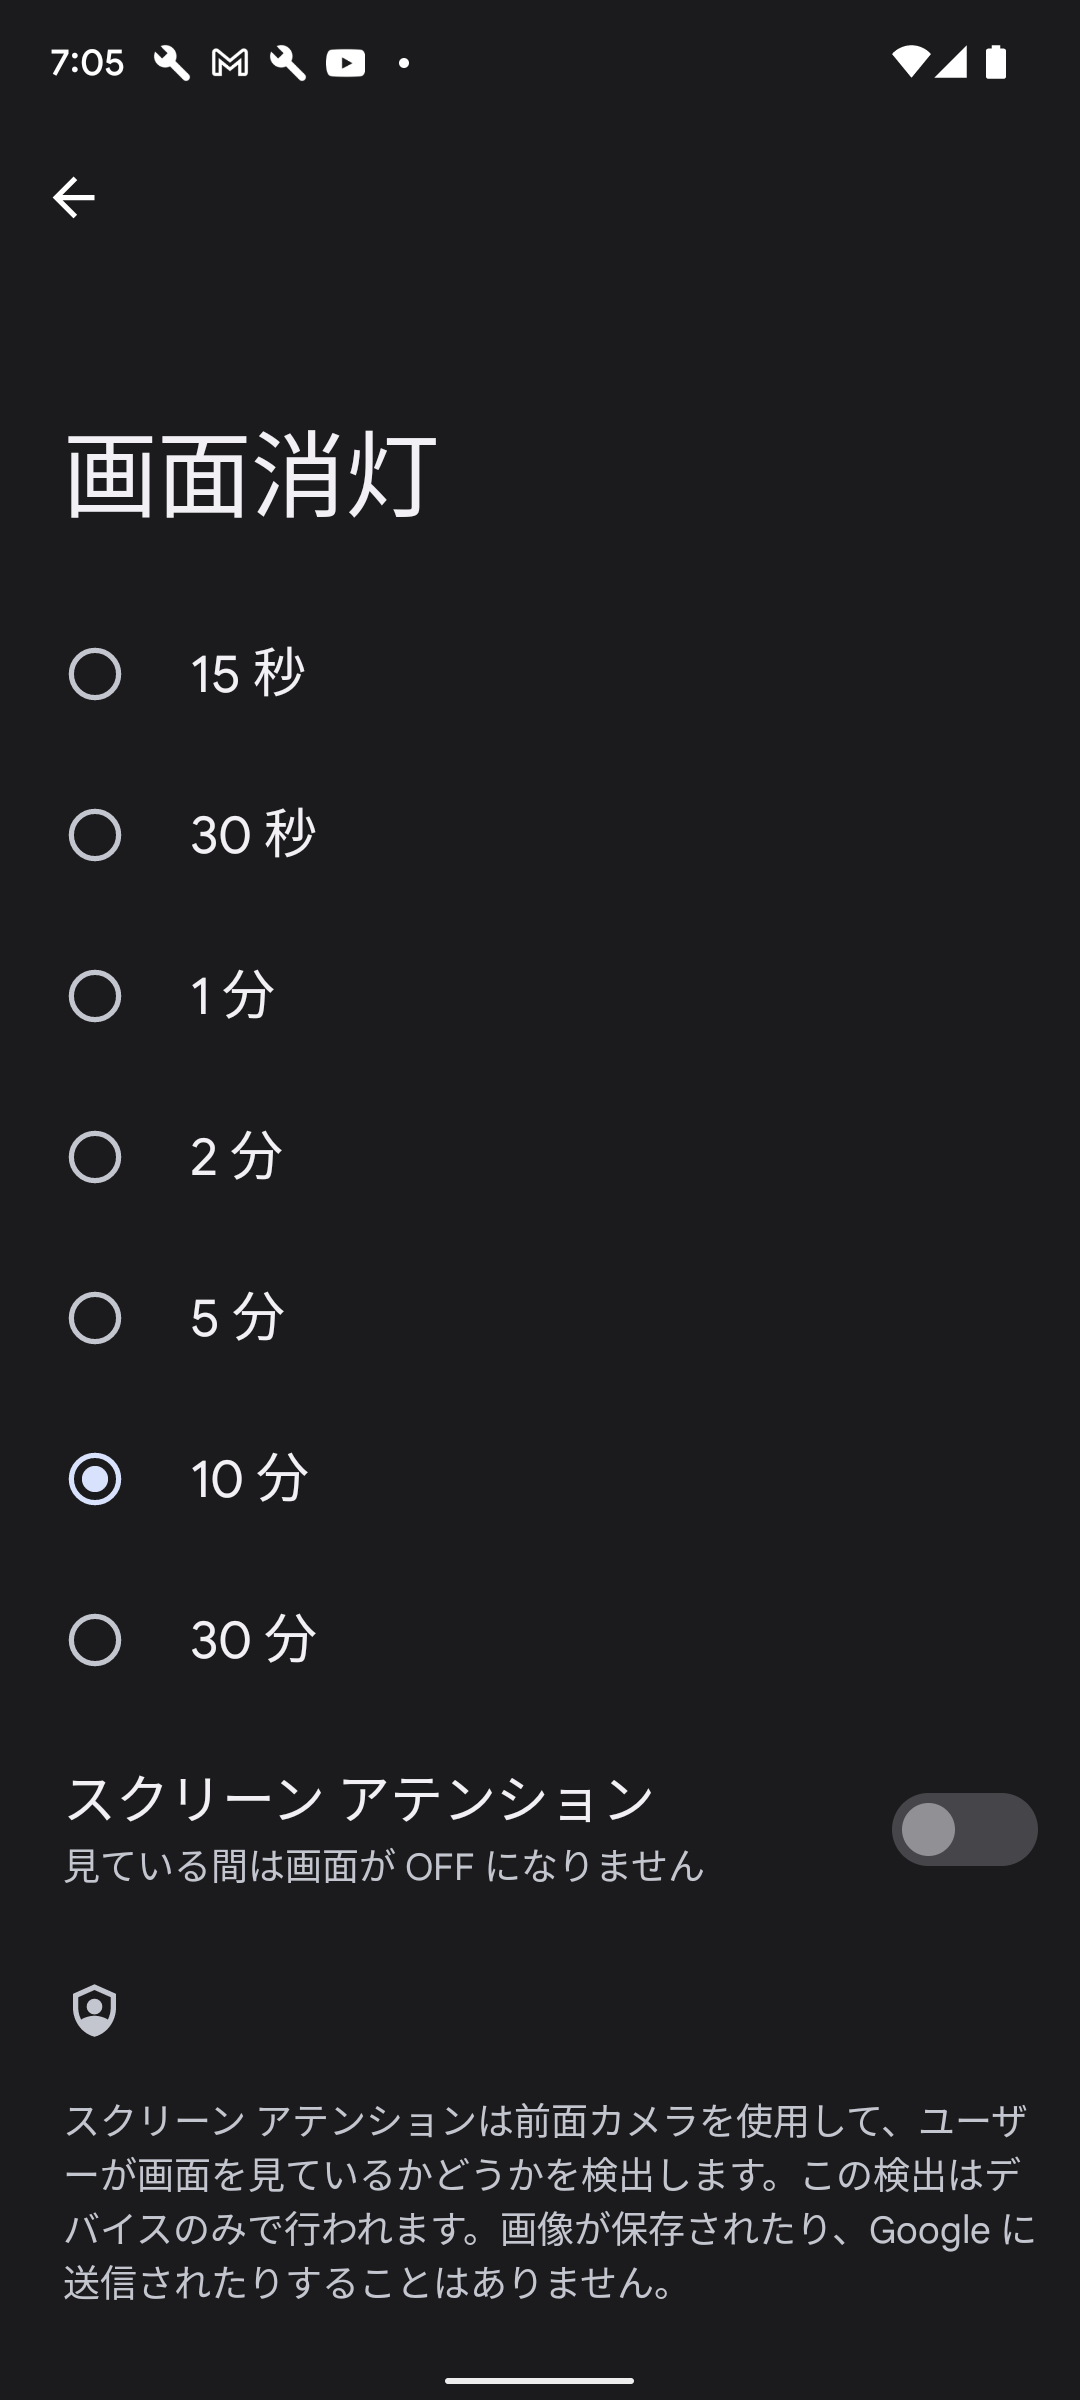Screen dimensions: 1080x2400
Task: Tap the mobile signal strength icon
Action: click(x=951, y=62)
